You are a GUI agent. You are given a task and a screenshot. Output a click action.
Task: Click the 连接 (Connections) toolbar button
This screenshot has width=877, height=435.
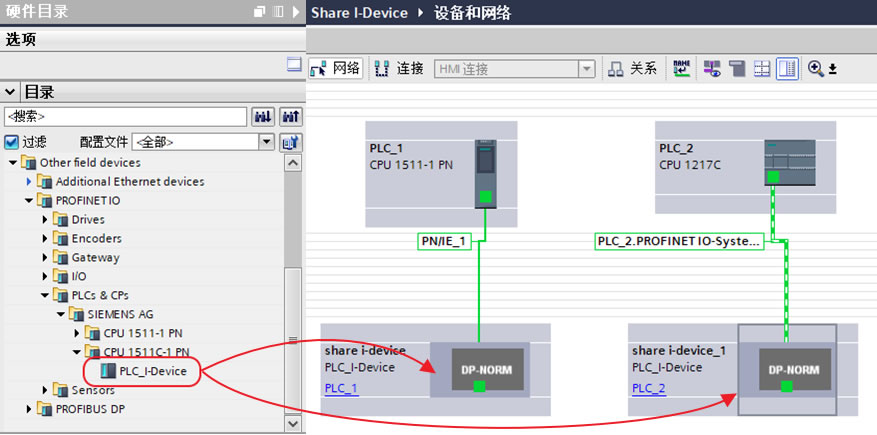[399, 69]
